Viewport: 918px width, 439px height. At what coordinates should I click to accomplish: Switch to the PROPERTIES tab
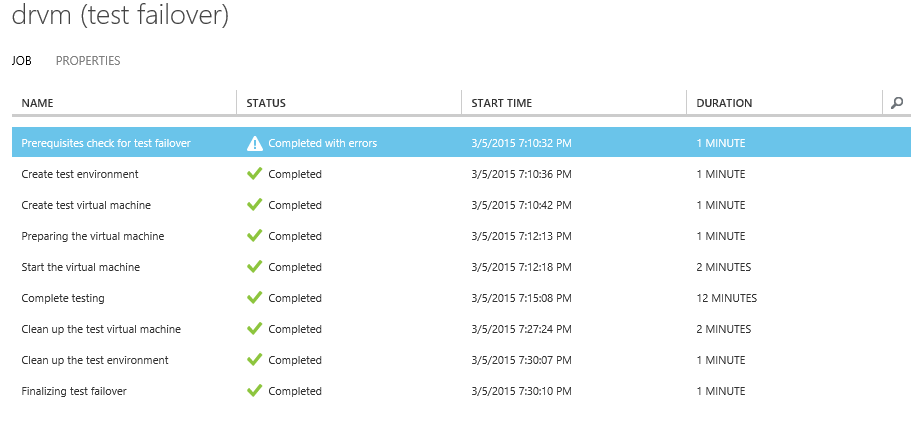88,61
